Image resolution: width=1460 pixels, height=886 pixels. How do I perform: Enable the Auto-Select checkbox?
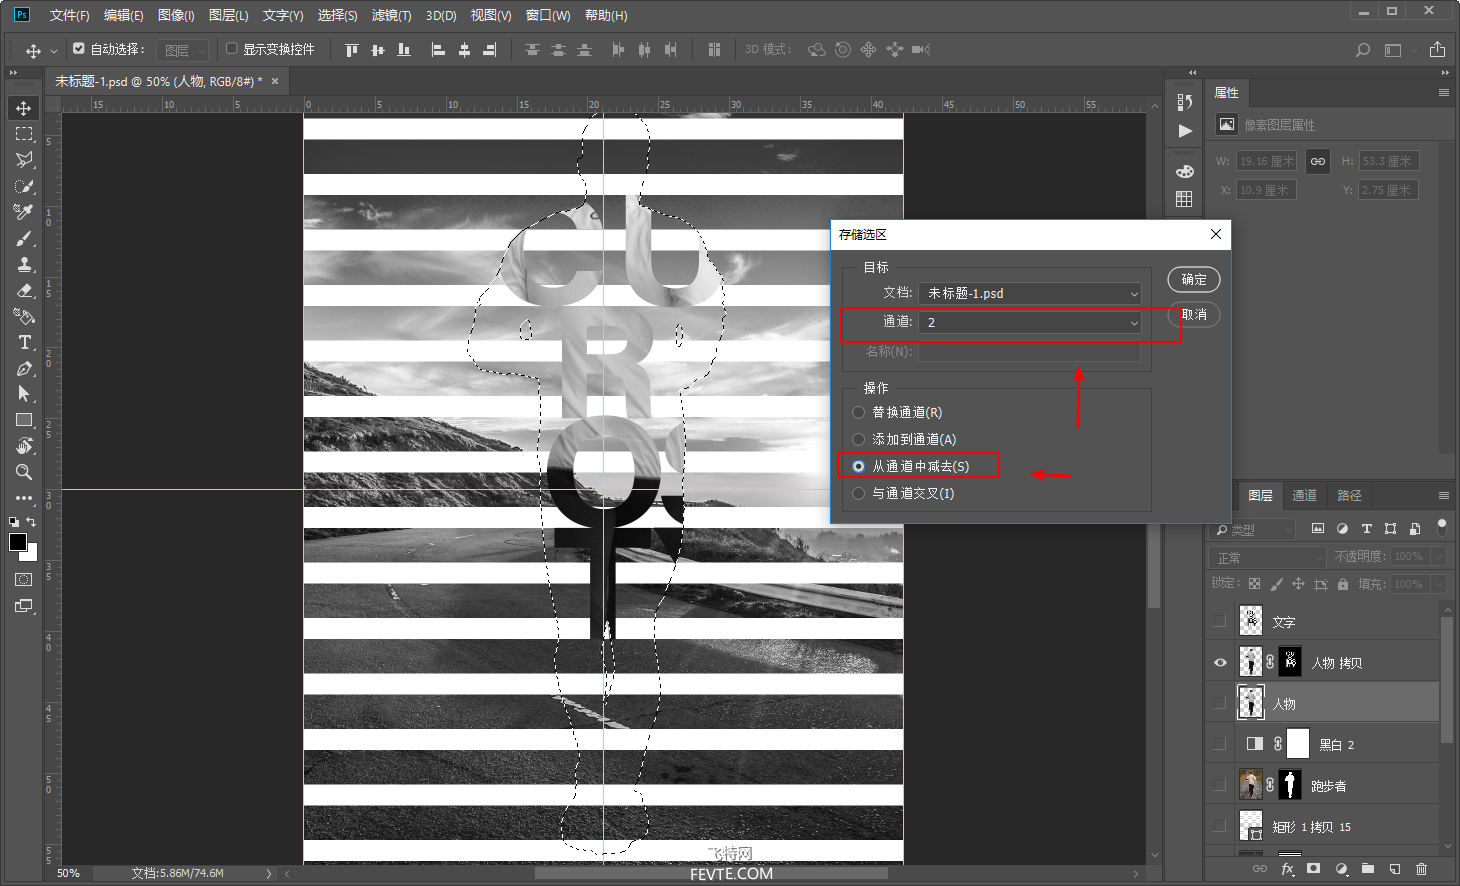[x=79, y=48]
